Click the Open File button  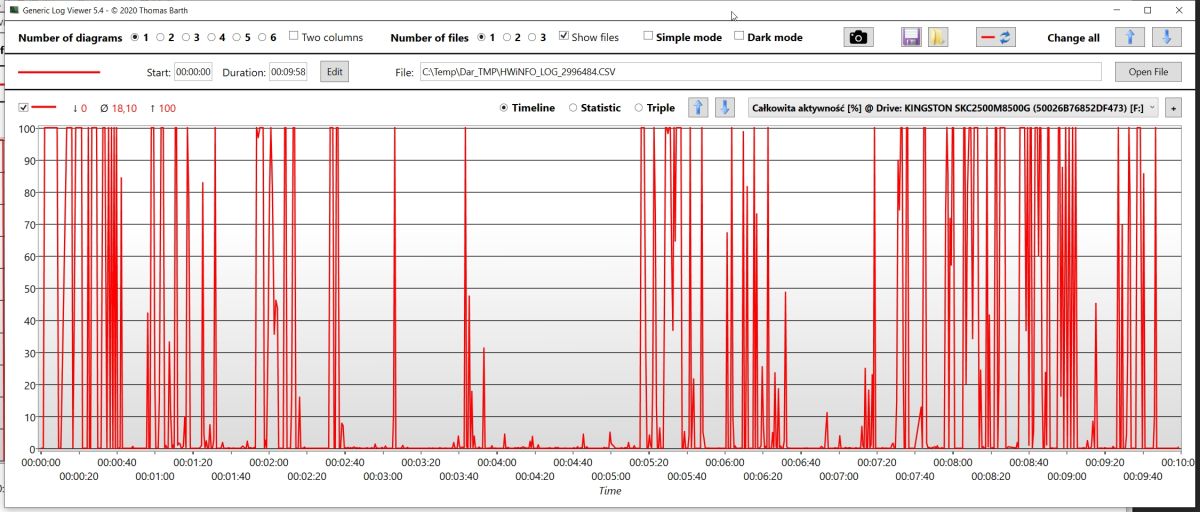click(1148, 72)
